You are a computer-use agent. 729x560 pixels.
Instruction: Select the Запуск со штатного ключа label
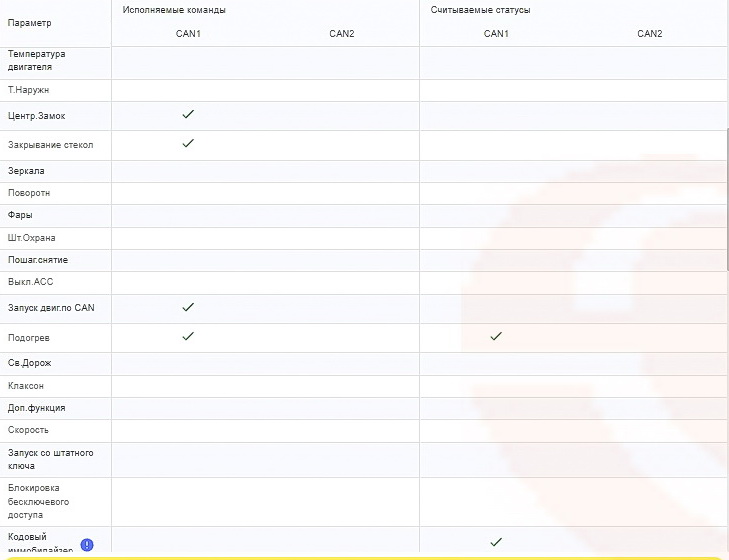50,460
